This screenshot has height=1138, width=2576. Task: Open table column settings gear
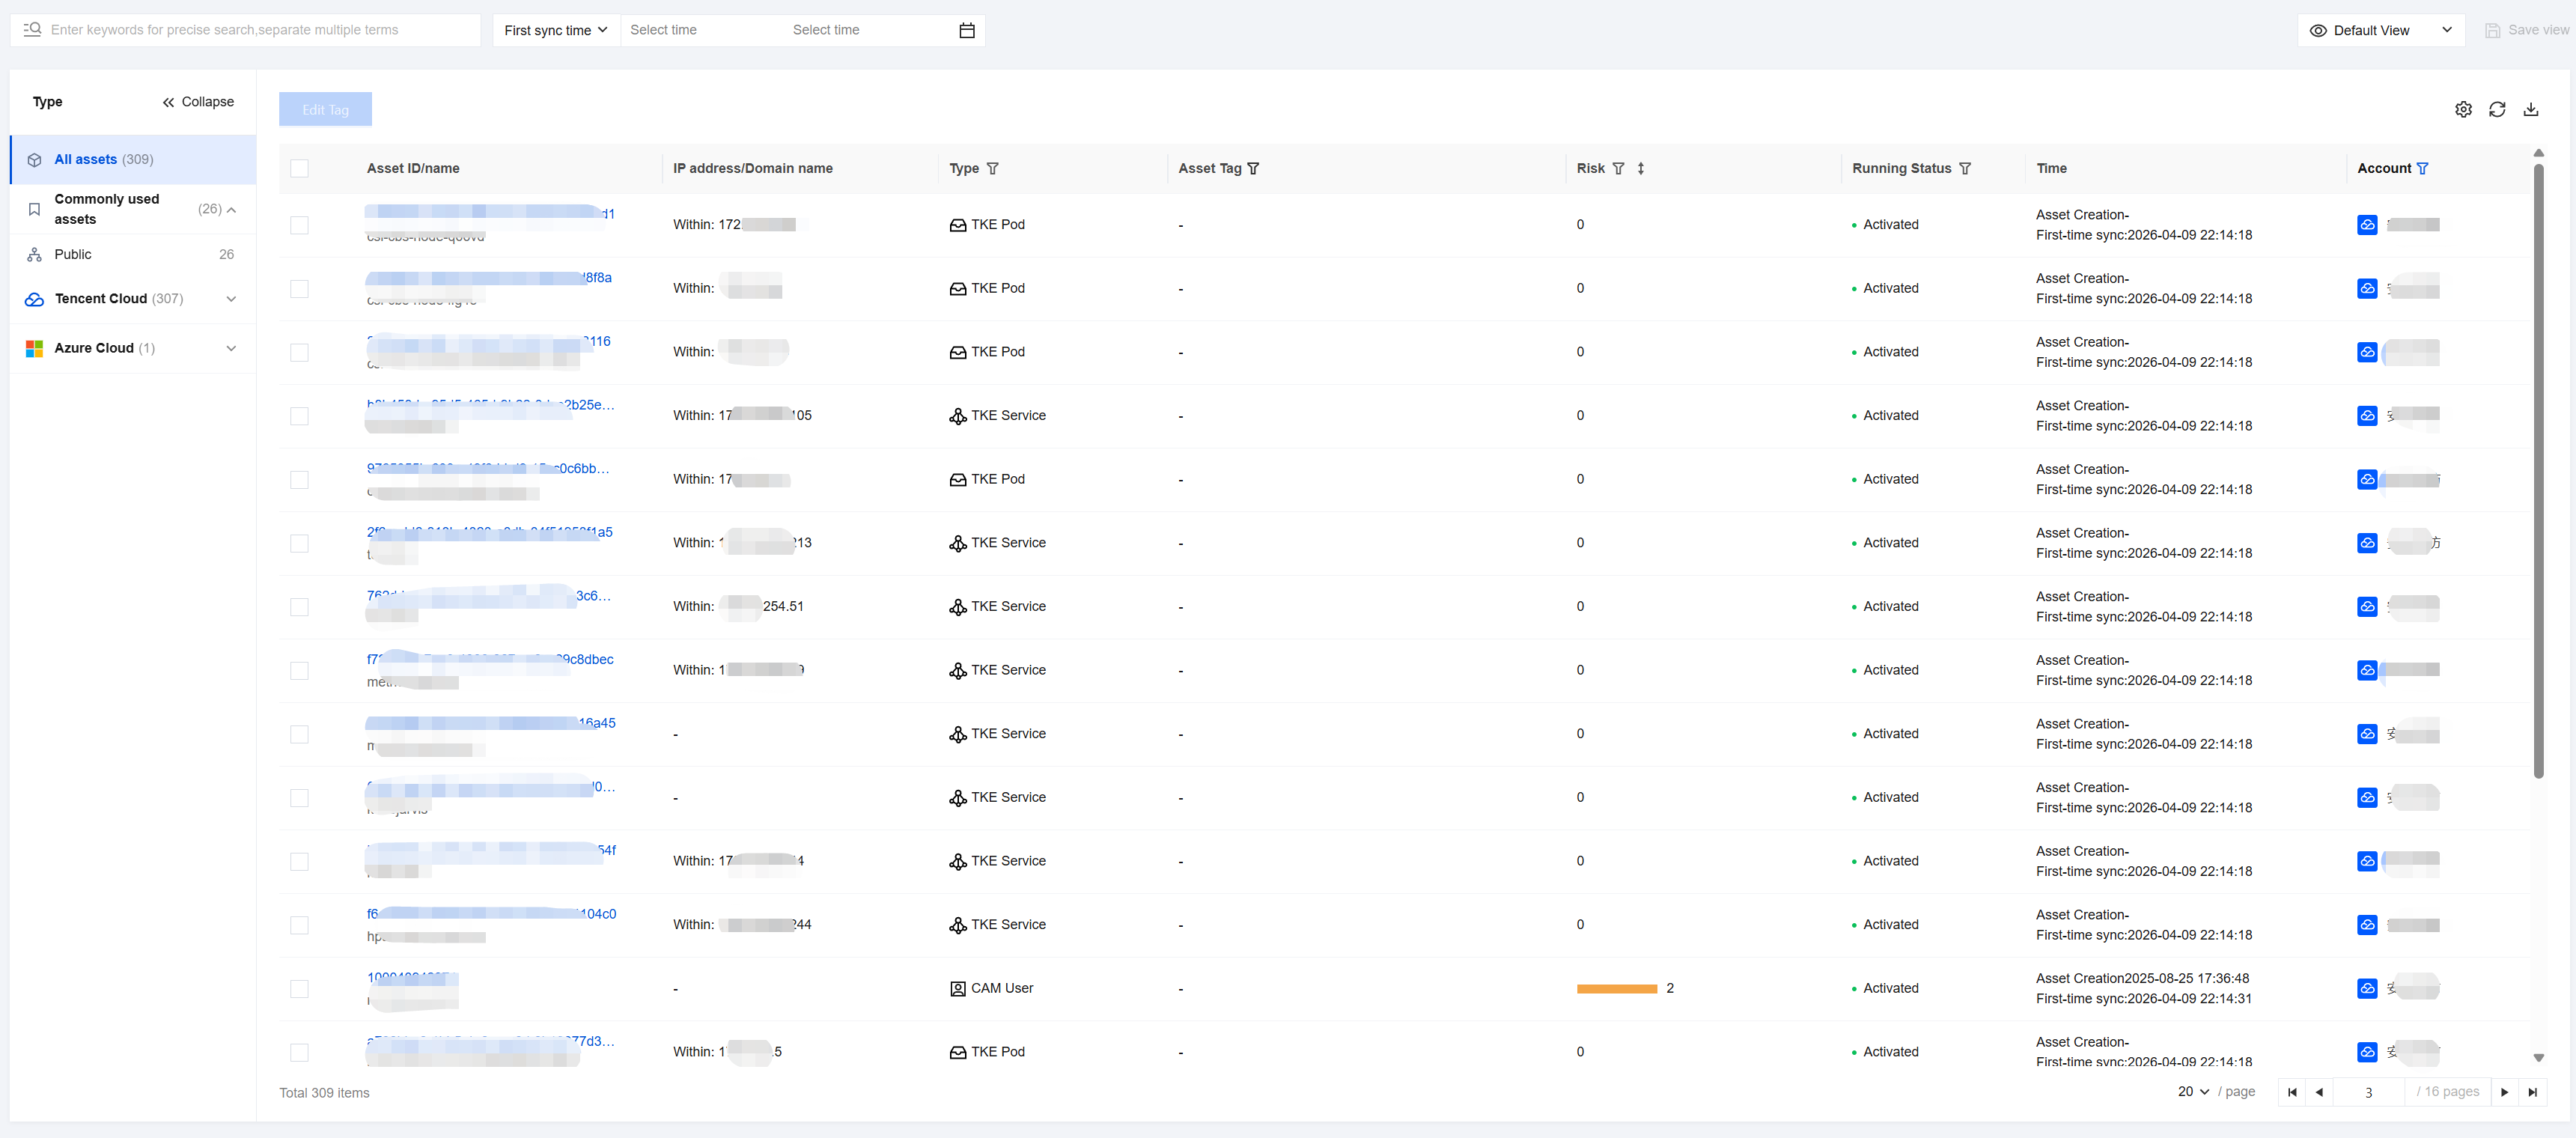tap(2463, 110)
